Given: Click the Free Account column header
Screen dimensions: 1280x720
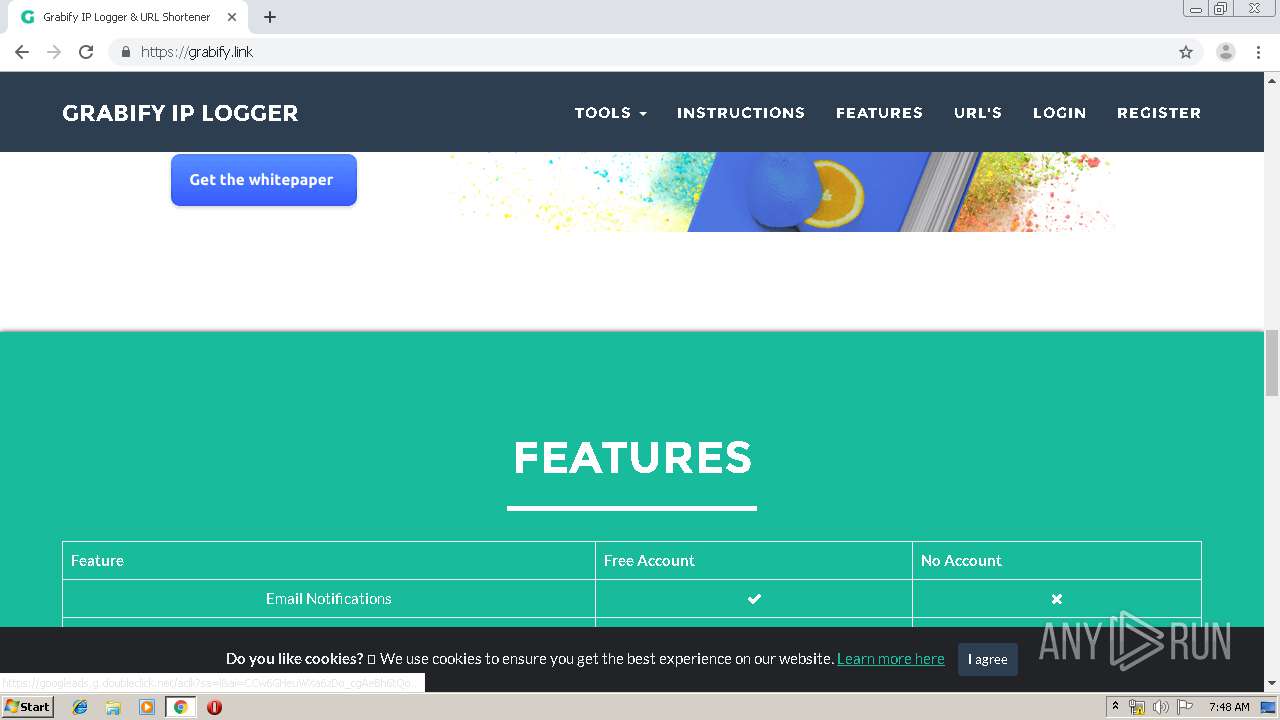Looking at the screenshot, I should [x=754, y=561].
